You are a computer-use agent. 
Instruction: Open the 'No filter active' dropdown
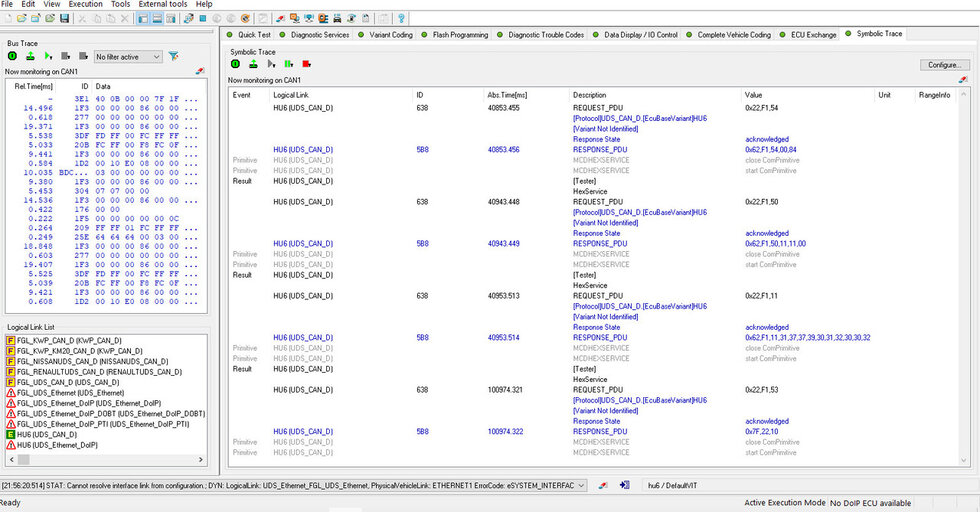pos(128,57)
